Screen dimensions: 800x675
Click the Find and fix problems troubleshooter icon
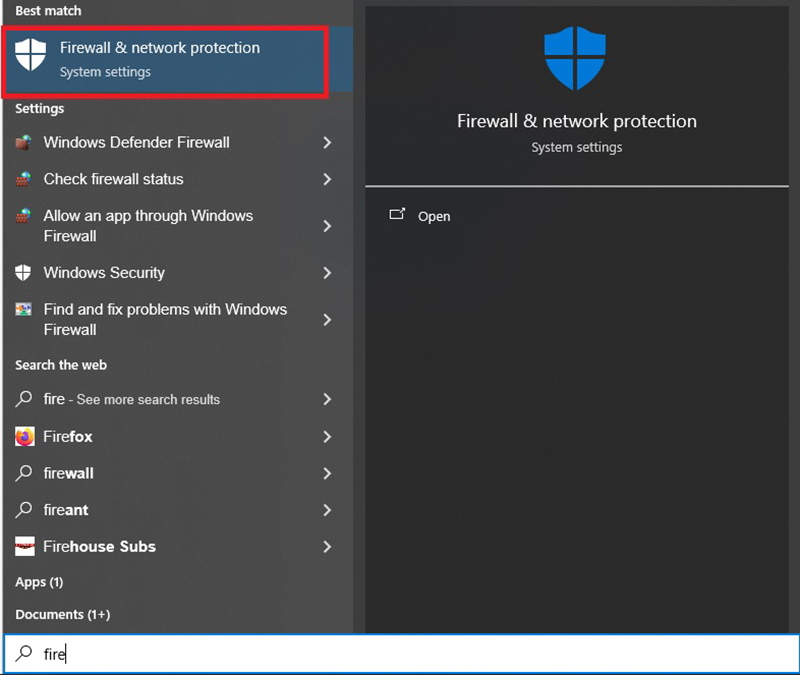tap(23, 309)
